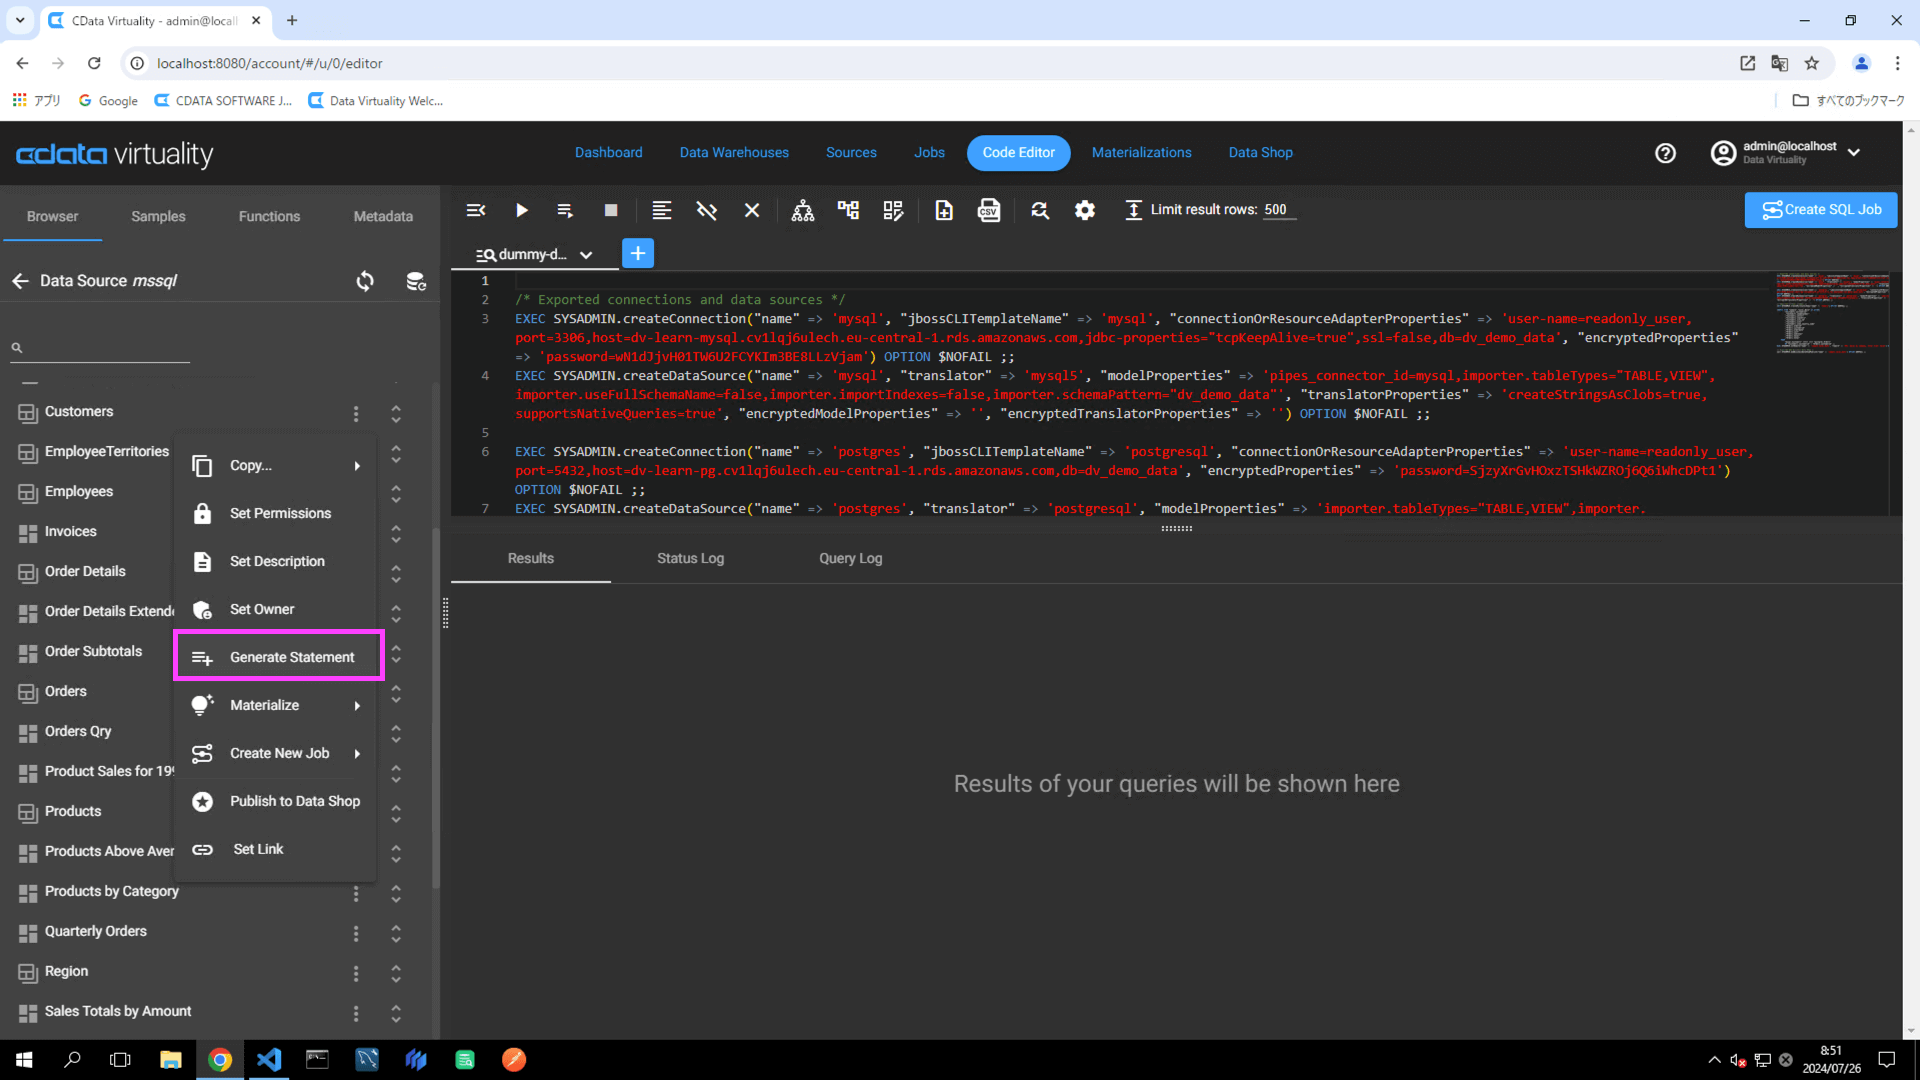Viewport: 1920px width, 1080px height.
Task: Click the X clear icon in the editor toolbar
Action: point(752,210)
